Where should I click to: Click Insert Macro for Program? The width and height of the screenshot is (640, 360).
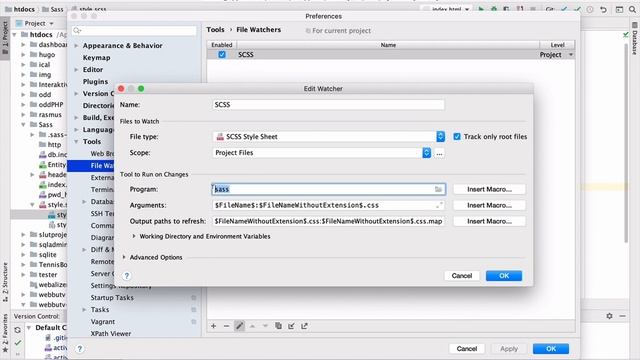tap(489, 189)
